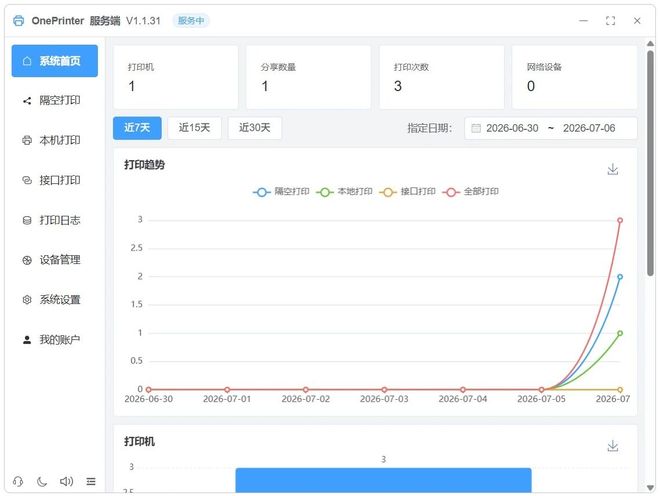This screenshot has height=496, width=660.
Task: Click the customer support headset icon
Action: 18,481
